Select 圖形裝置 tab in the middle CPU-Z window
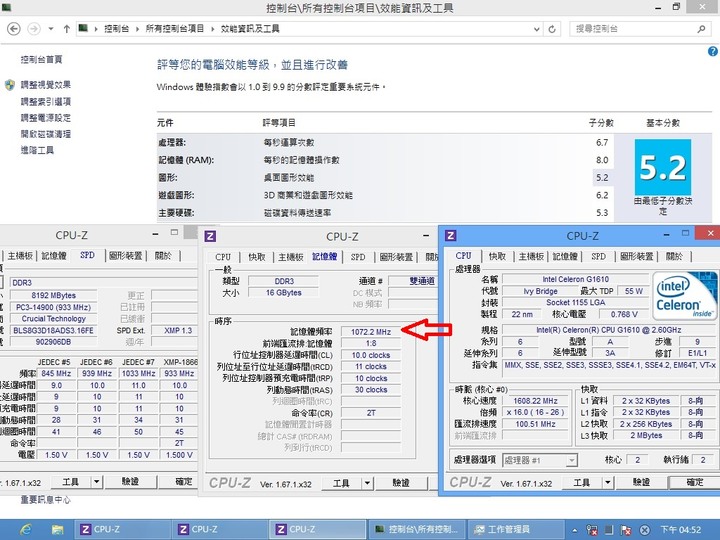 pyautogui.click(x=396, y=257)
